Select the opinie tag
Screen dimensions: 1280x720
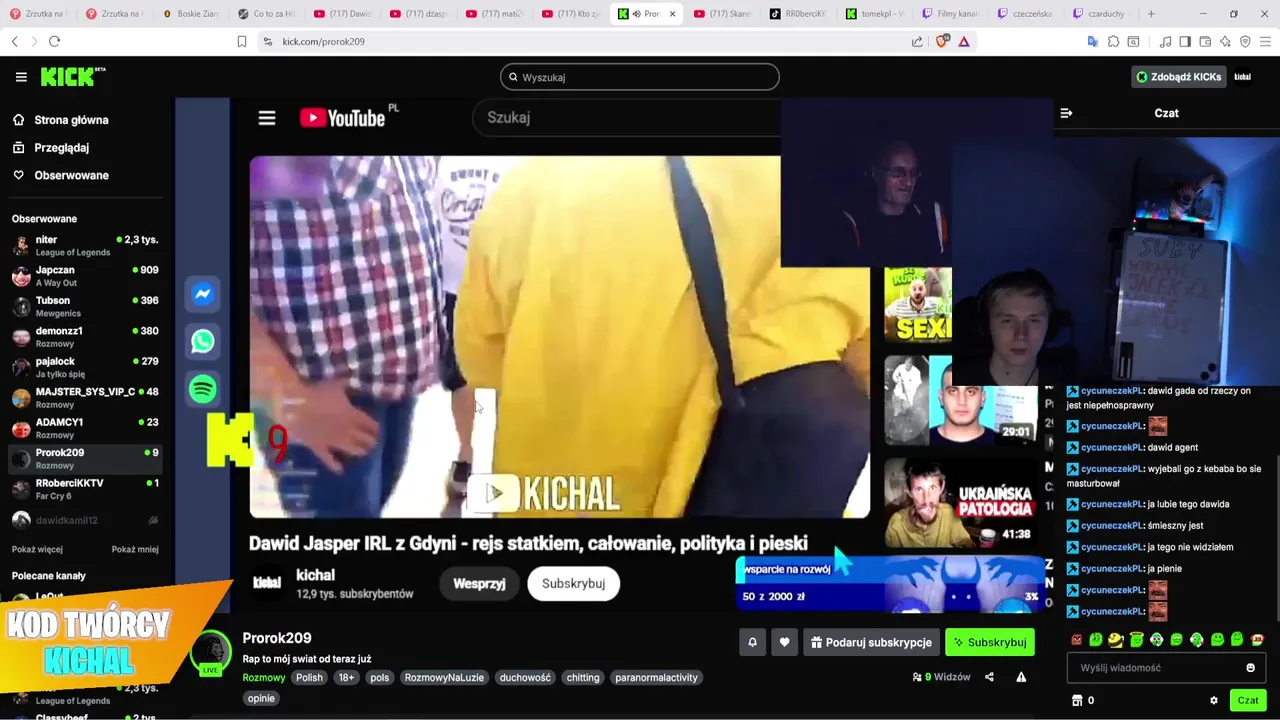click(x=261, y=699)
